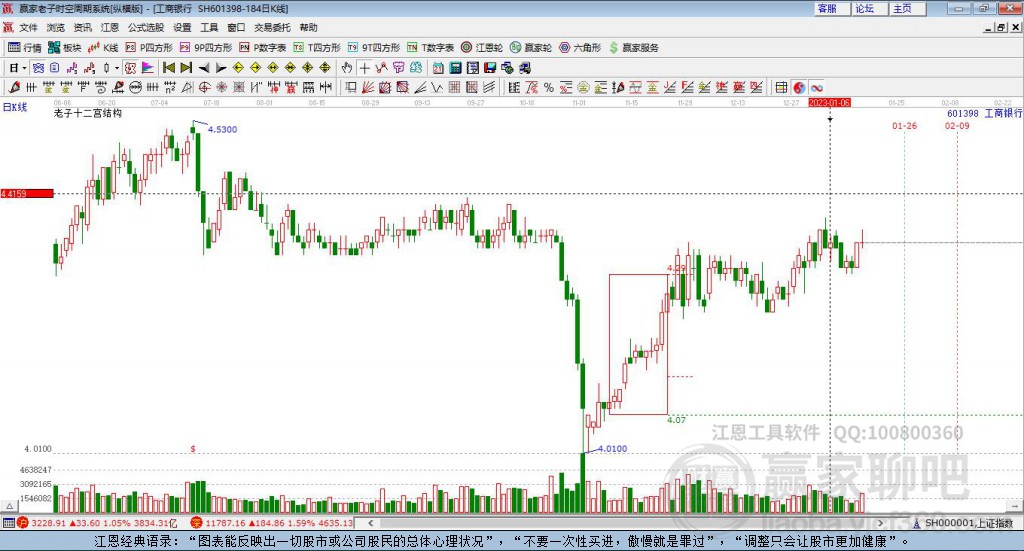Step chart right with black arrow

[221, 68]
